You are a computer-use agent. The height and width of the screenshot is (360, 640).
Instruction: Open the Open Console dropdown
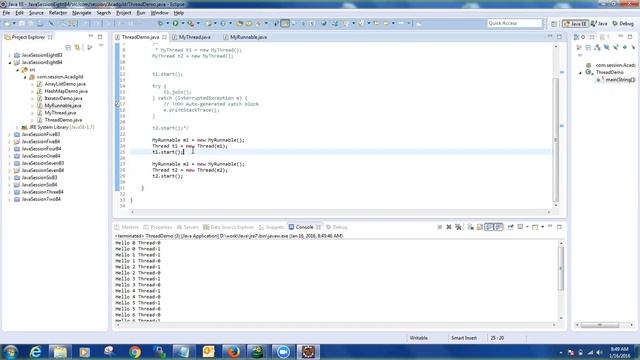[x=542, y=227]
